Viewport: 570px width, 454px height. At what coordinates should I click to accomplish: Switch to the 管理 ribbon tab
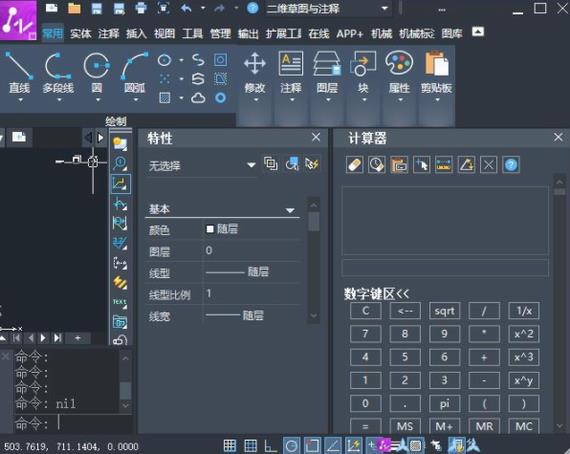pyautogui.click(x=220, y=34)
